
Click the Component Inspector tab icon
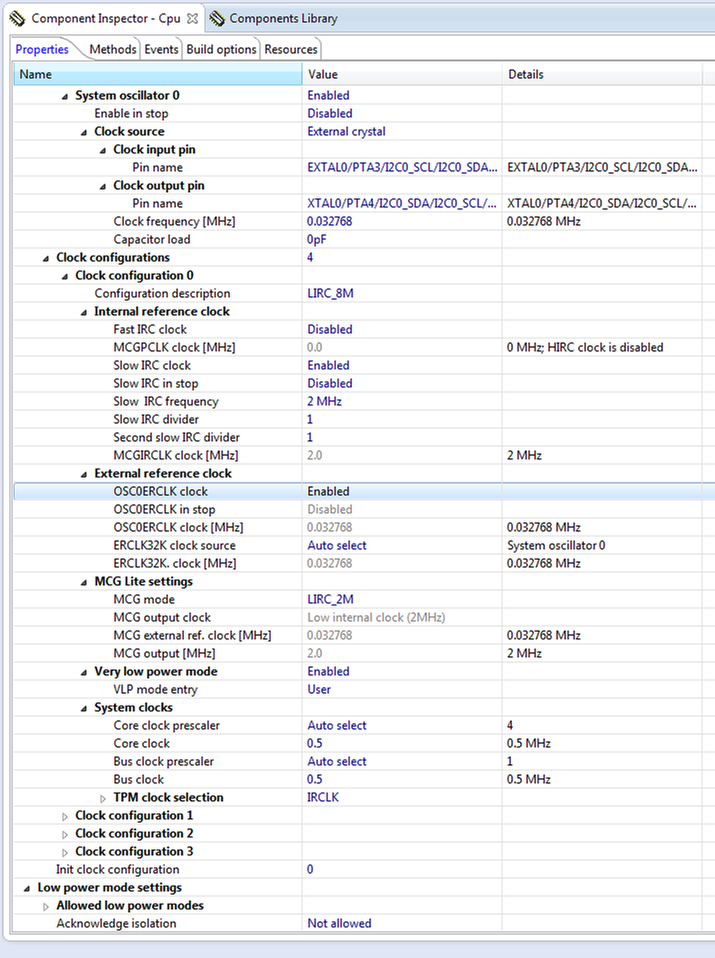pyautogui.click(x=17, y=18)
